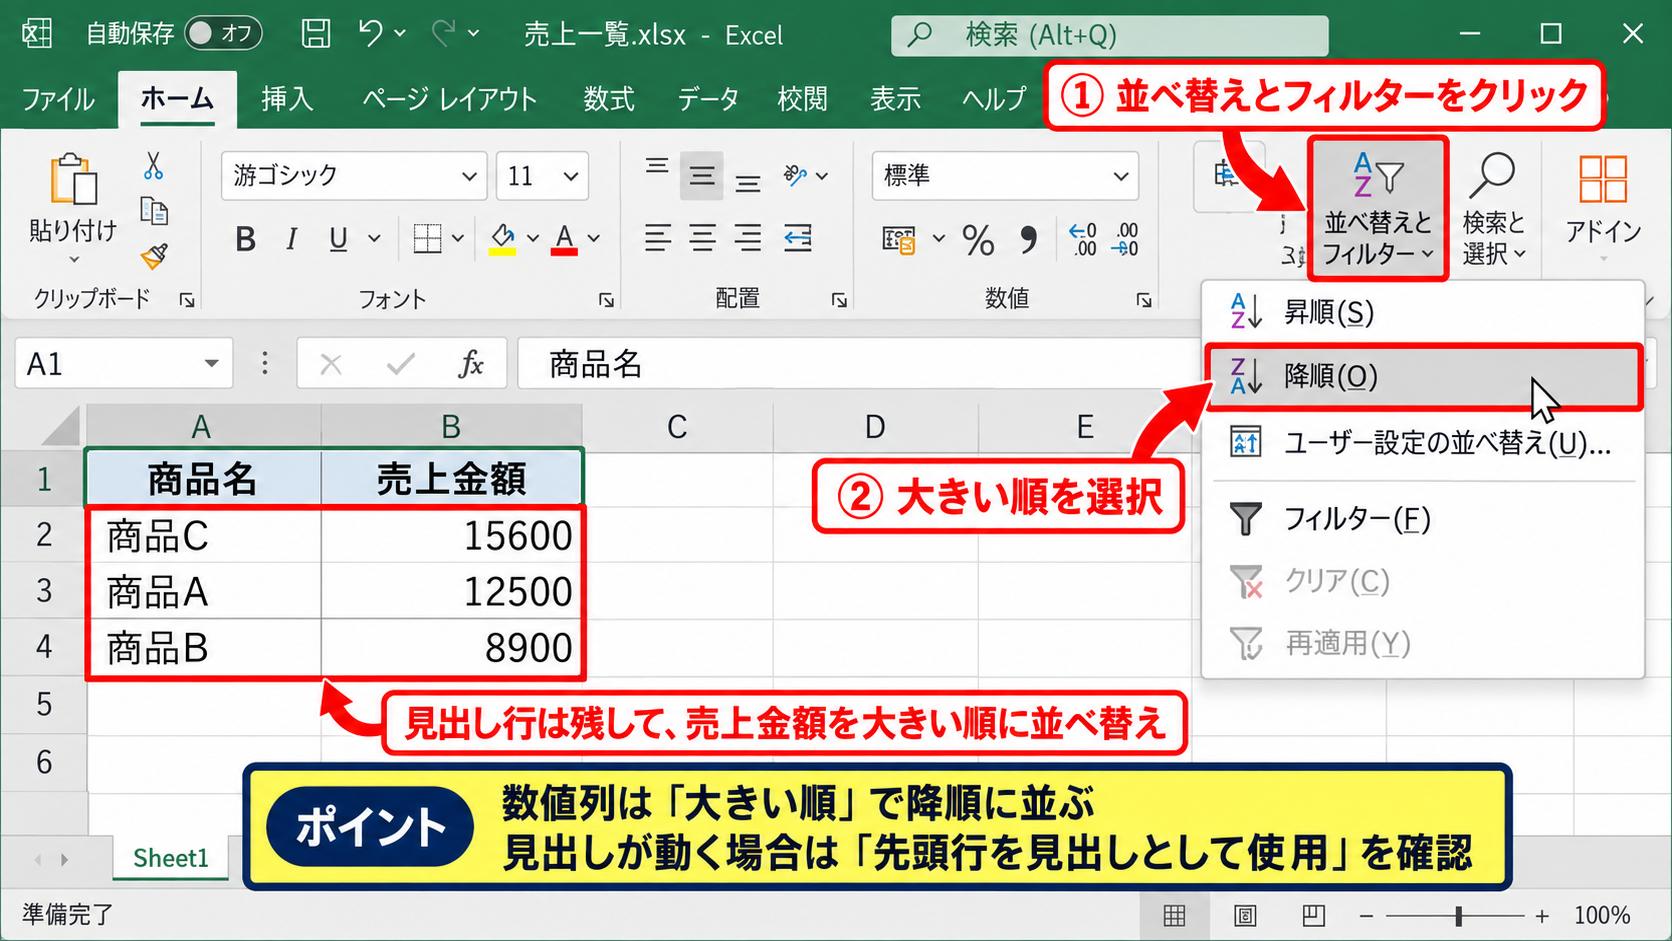Open the number format dropdown 標準

tap(1006, 176)
